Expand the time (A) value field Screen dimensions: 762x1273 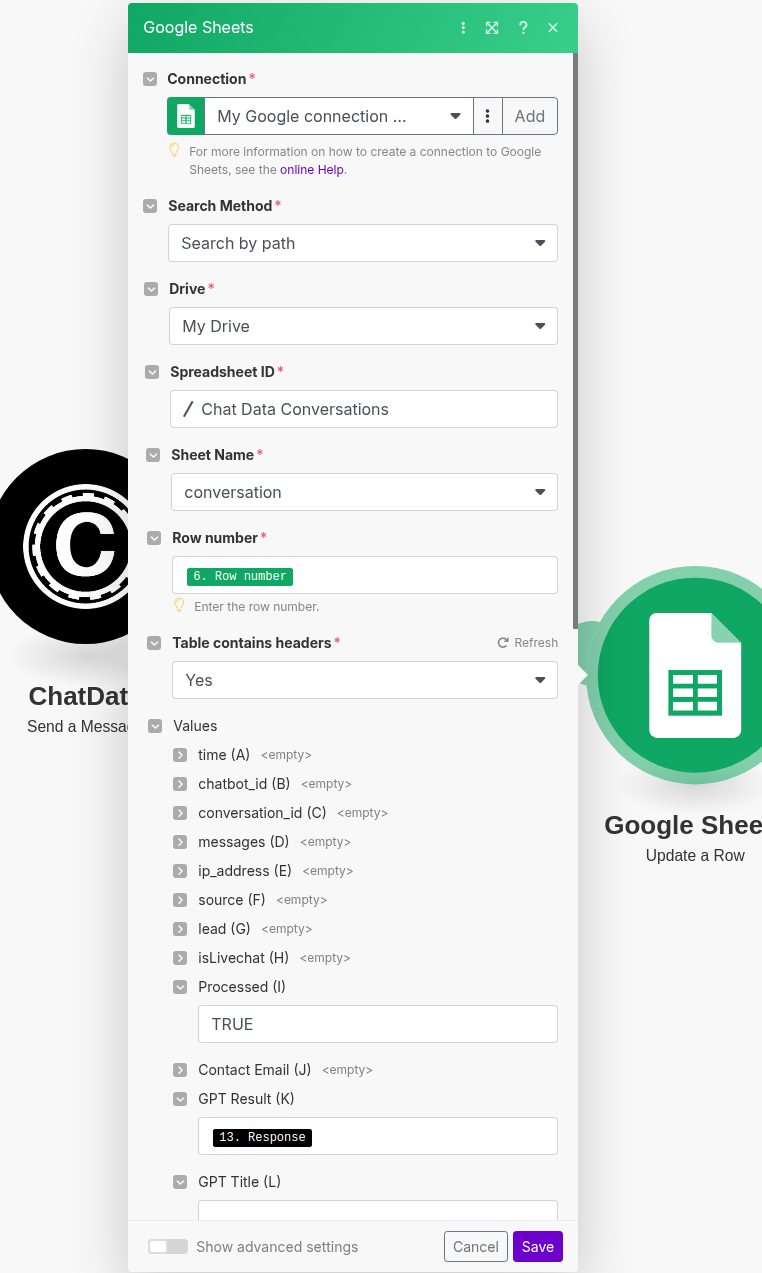(180, 755)
